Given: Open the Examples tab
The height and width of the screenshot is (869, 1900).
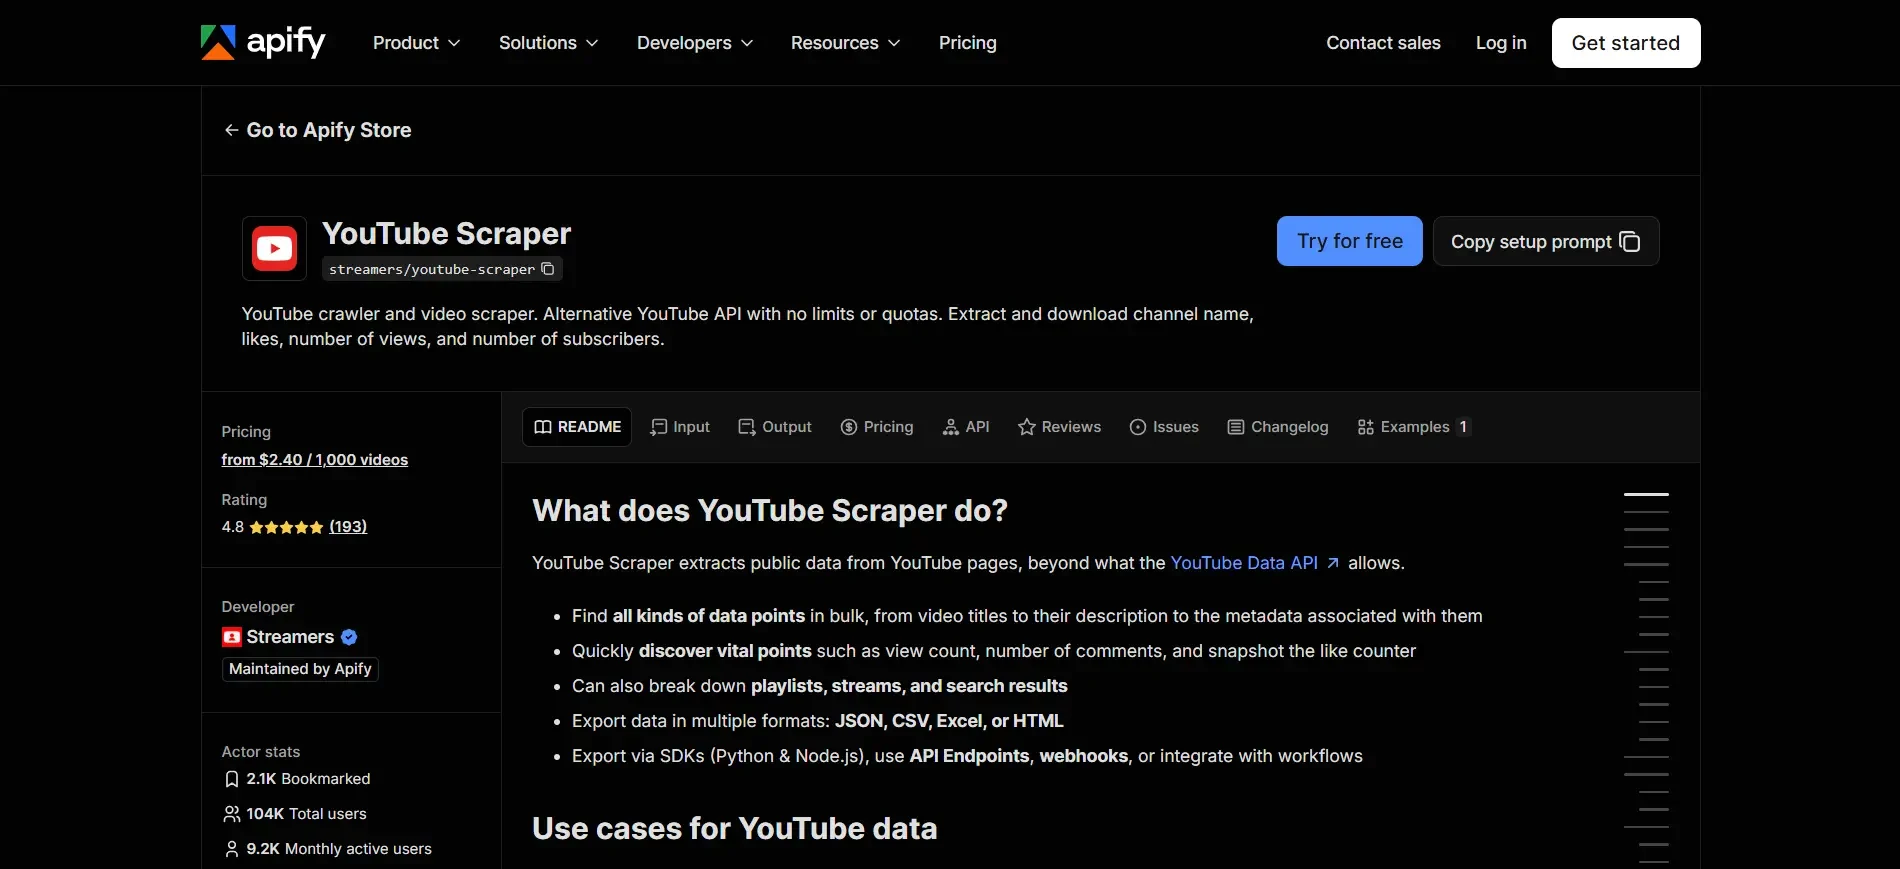Looking at the screenshot, I should (1414, 427).
